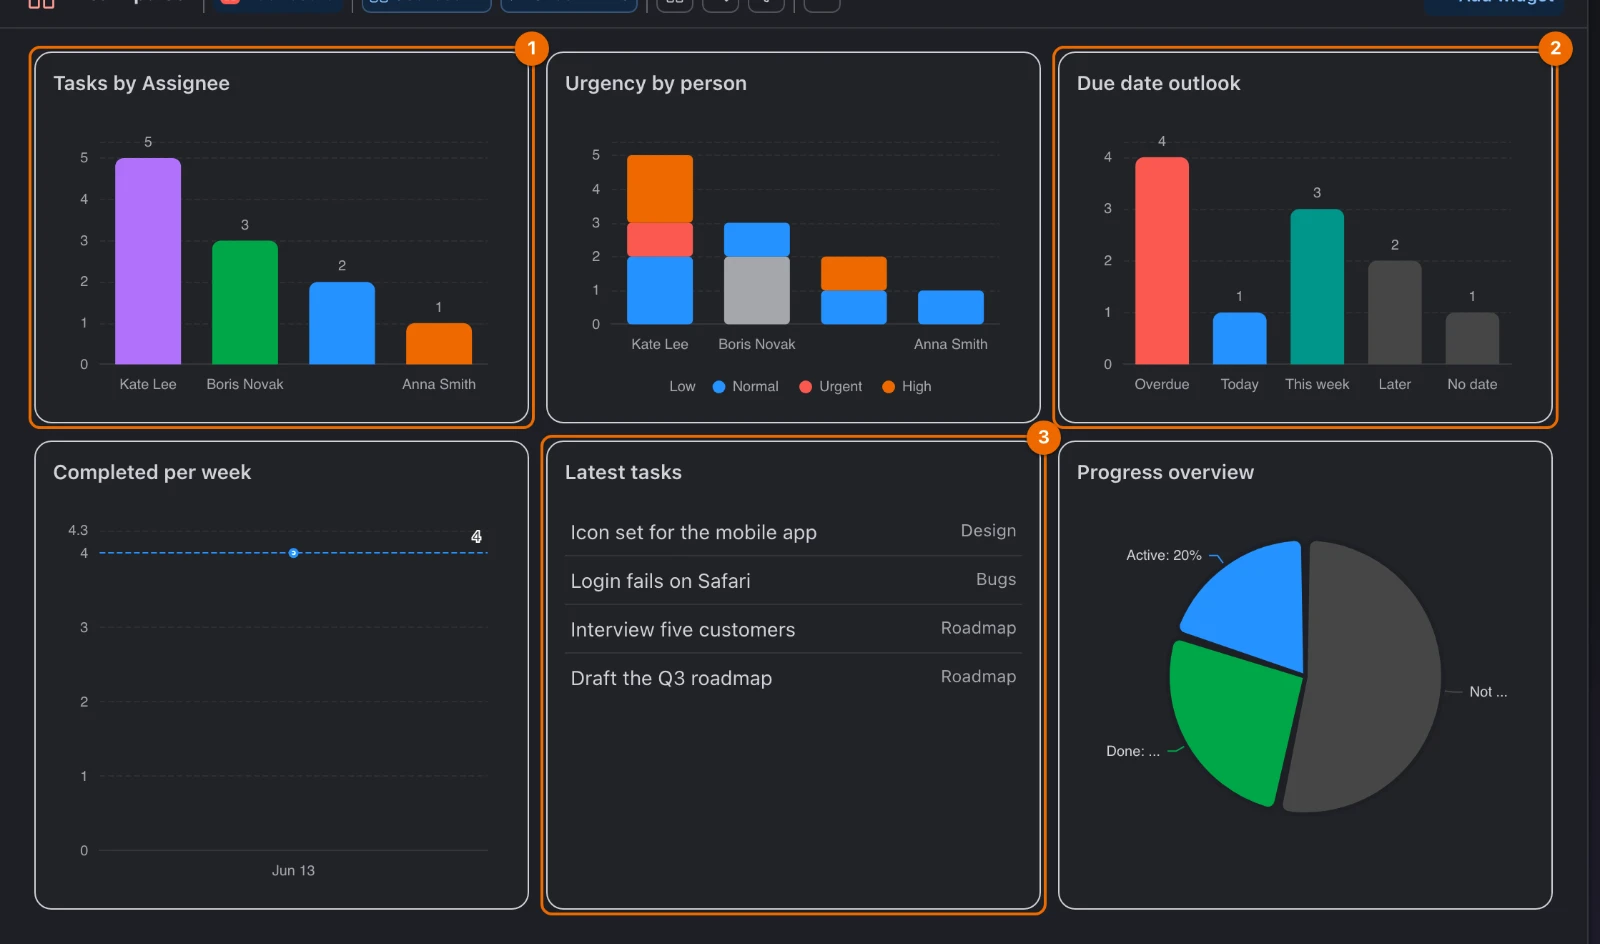
Task: Select Kate Lee's purple bar in Tasks by Assignee
Action: point(148,261)
